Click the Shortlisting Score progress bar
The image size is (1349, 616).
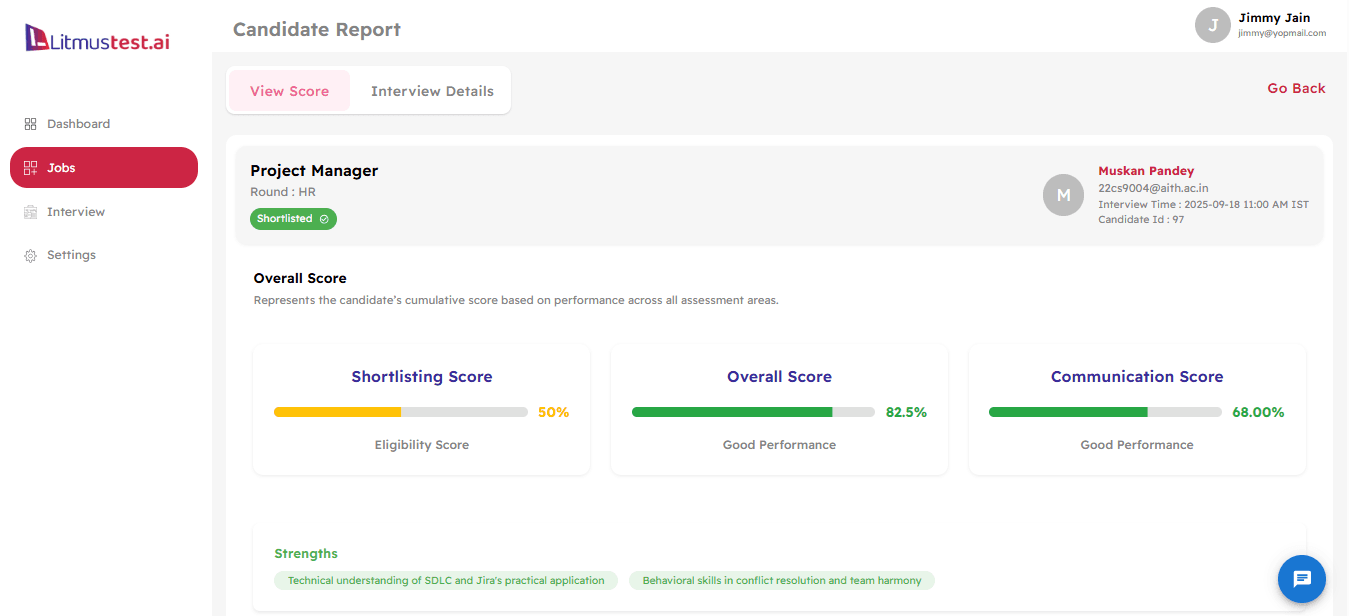(x=400, y=411)
